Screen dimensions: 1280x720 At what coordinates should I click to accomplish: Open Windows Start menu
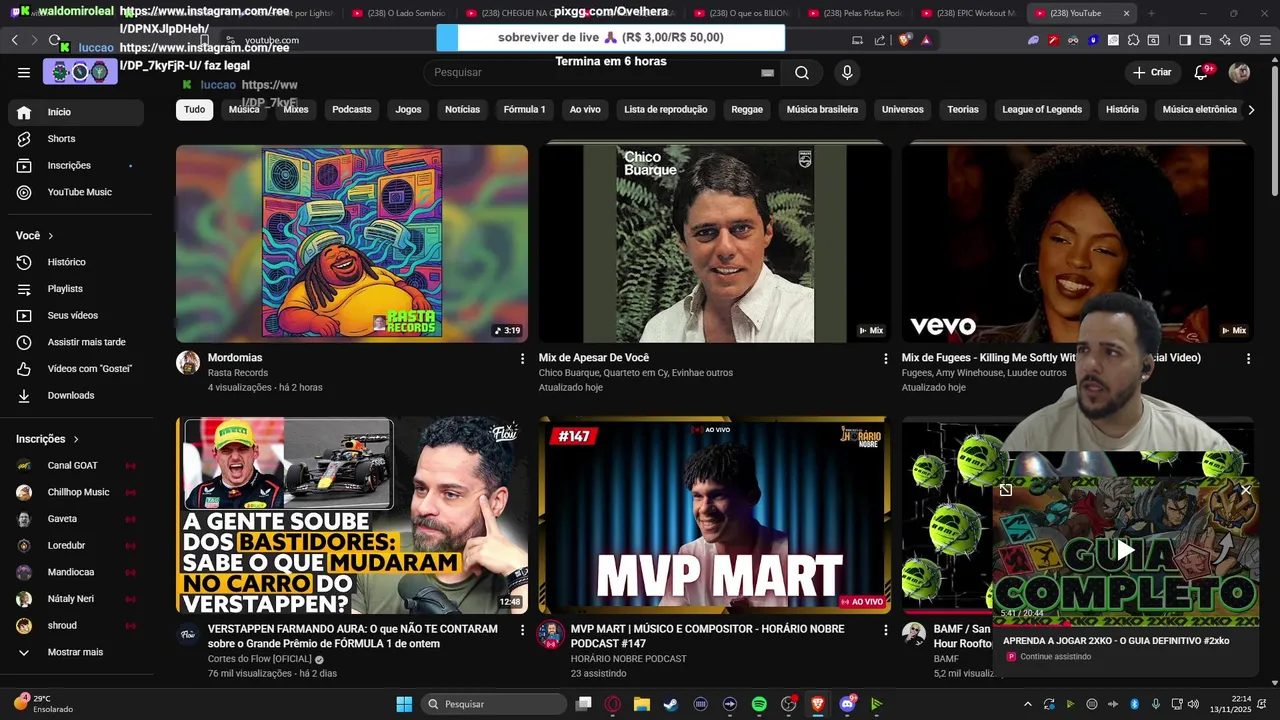tap(404, 704)
